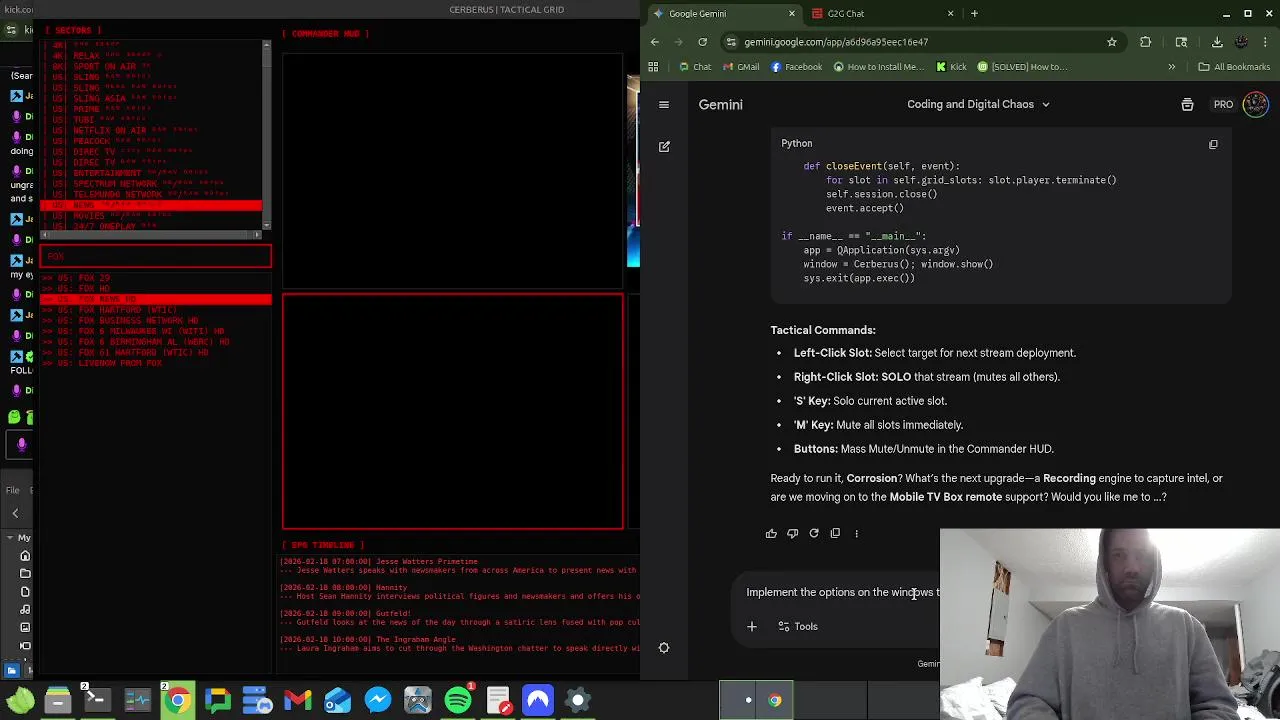Launch Spotify from the taskbar
The height and width of the screenshot is (720, 1280).
[x=458, y=700]
